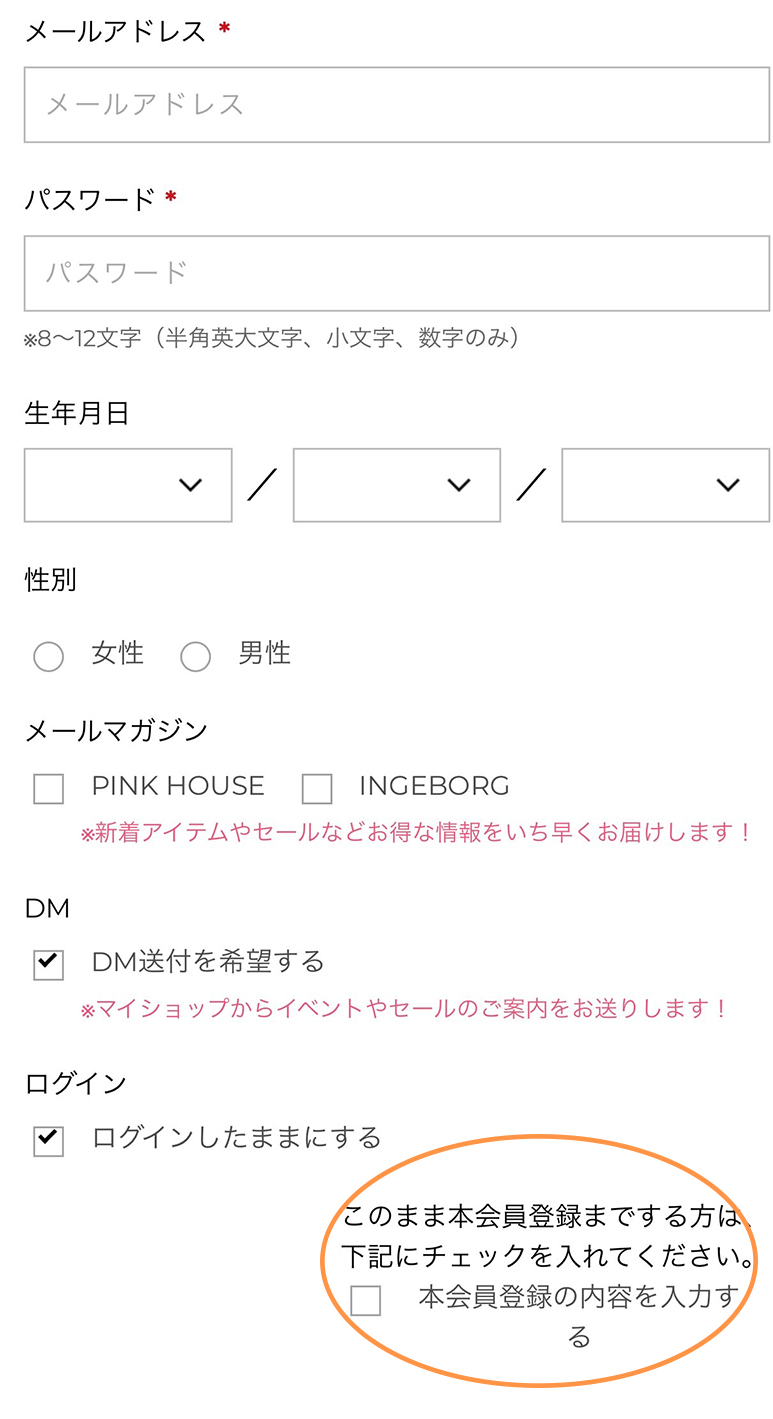Screen dimensions: 773x1419
Task: Open the birth day dropdown
Action: (x=665, y=485)
